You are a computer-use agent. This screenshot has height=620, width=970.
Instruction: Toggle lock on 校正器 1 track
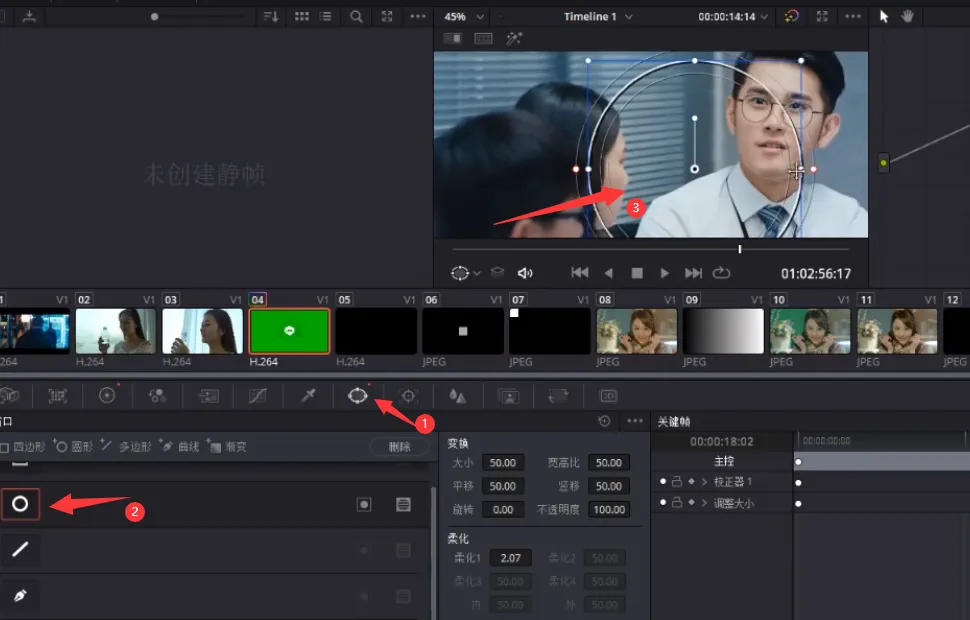click(x=677, y=481)
